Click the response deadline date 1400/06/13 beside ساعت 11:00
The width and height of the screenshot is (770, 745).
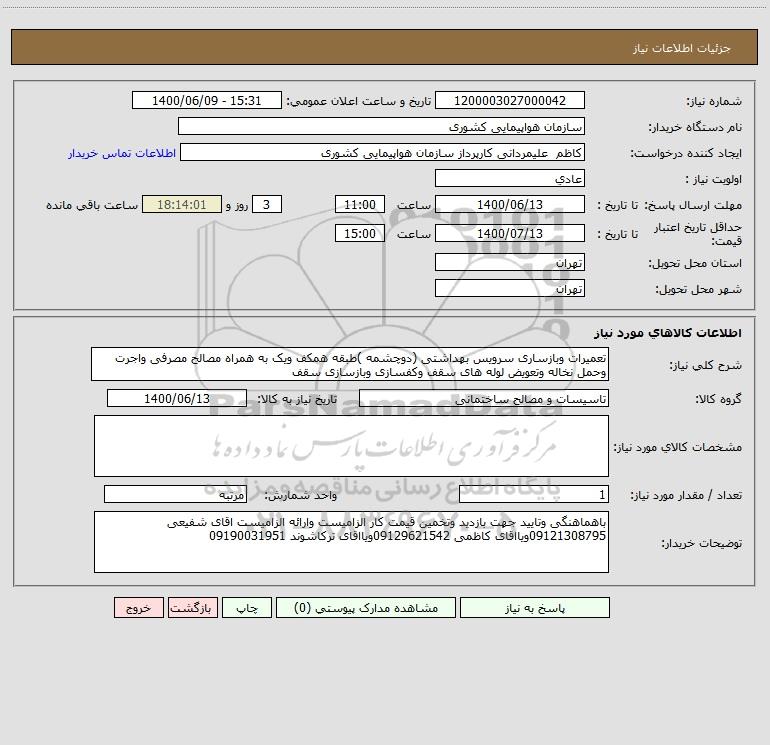510,204
